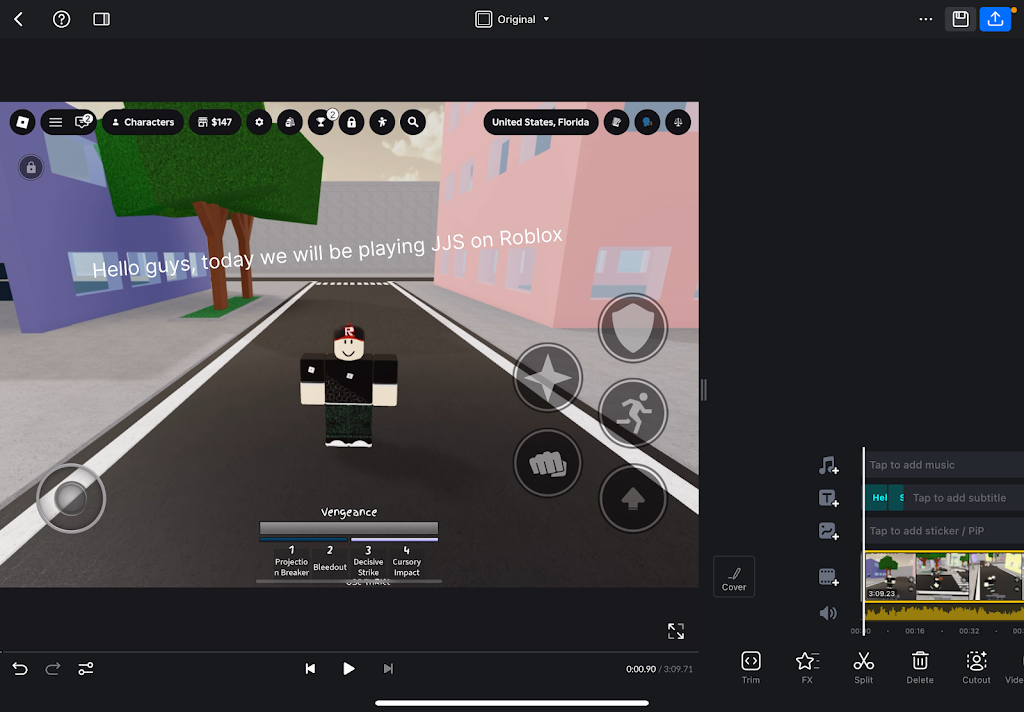Go back using the top-left arrow

(18, 20)
